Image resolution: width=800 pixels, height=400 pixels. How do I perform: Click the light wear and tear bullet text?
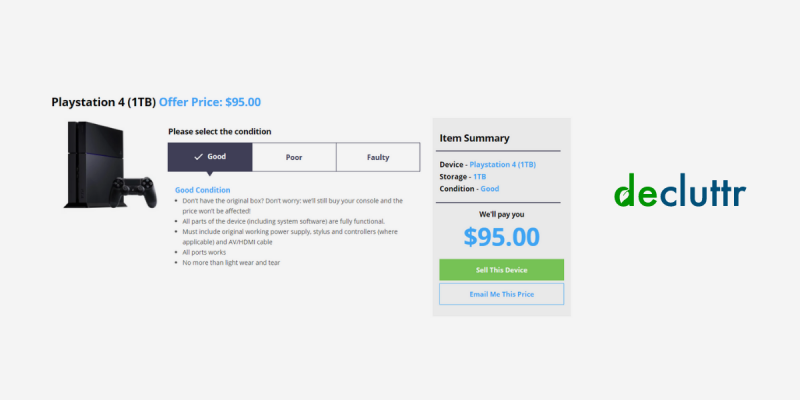pos(231,263)
